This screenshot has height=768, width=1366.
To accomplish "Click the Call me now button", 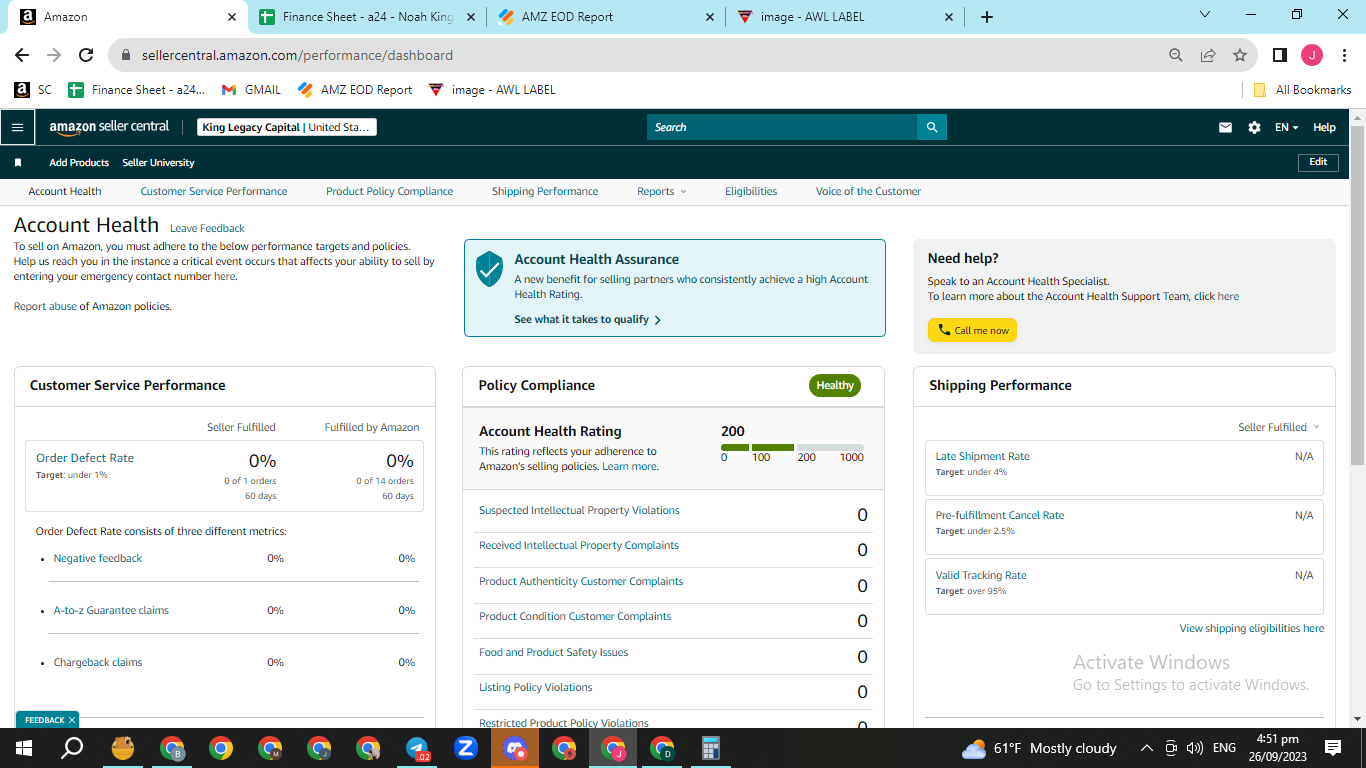I will tap(972, 330).
